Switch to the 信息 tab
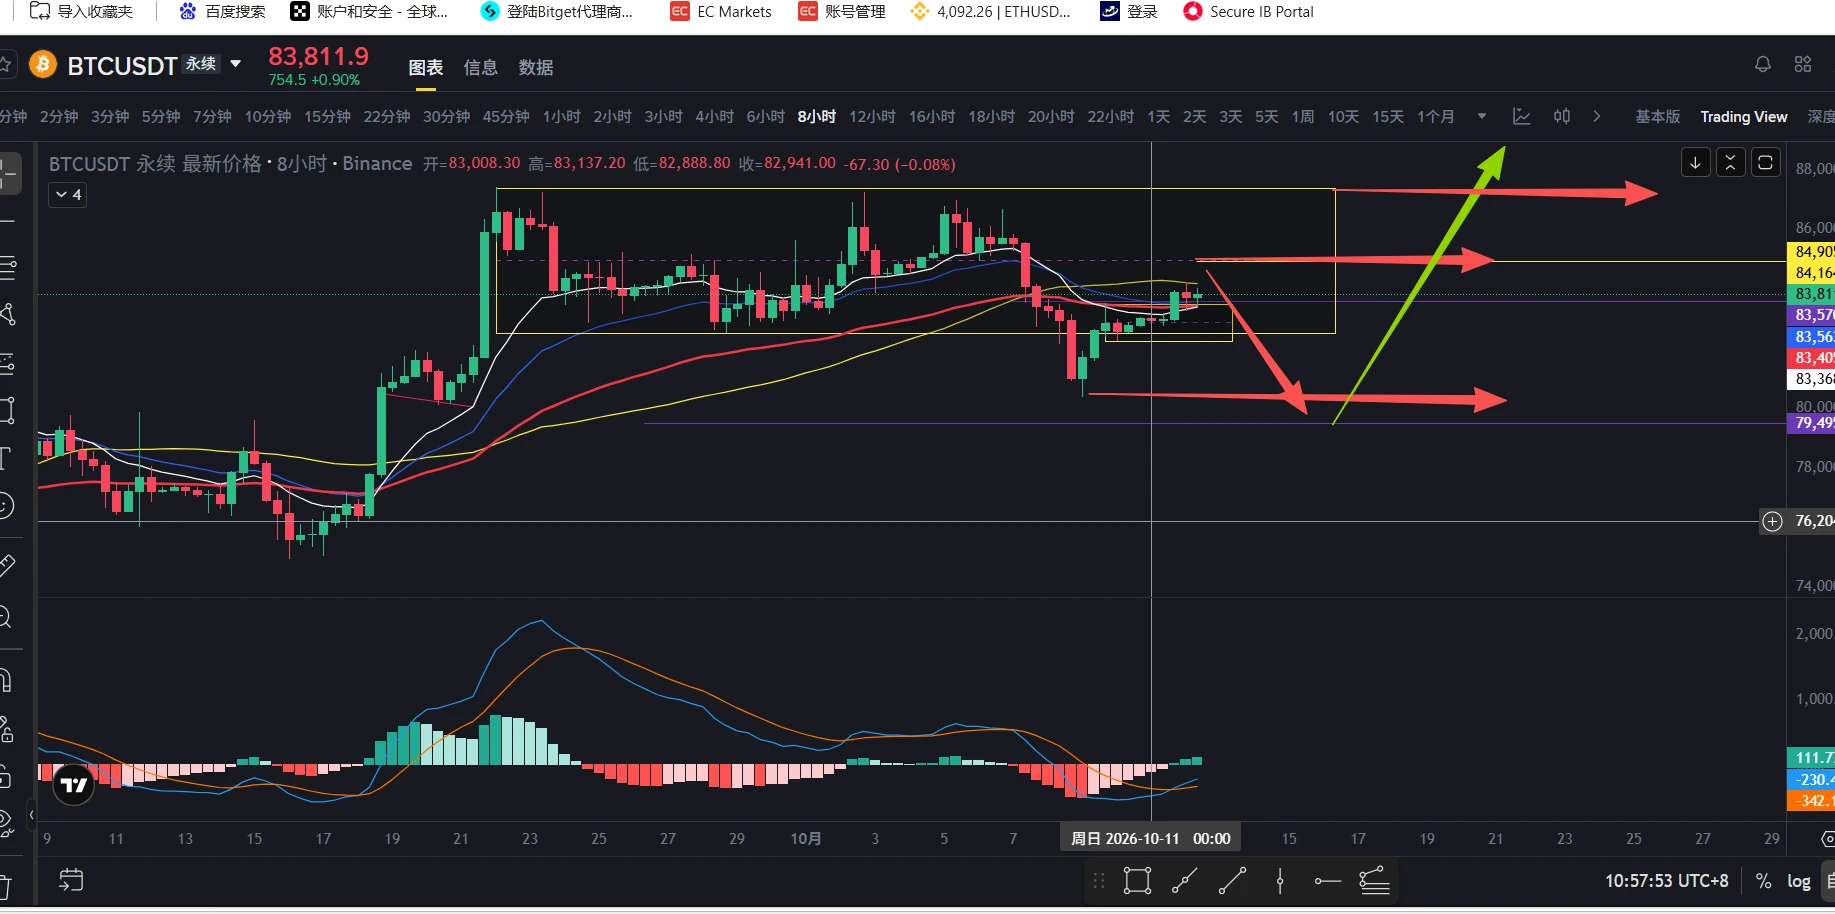Screen dimensions: 1835x914 [481, 68]
